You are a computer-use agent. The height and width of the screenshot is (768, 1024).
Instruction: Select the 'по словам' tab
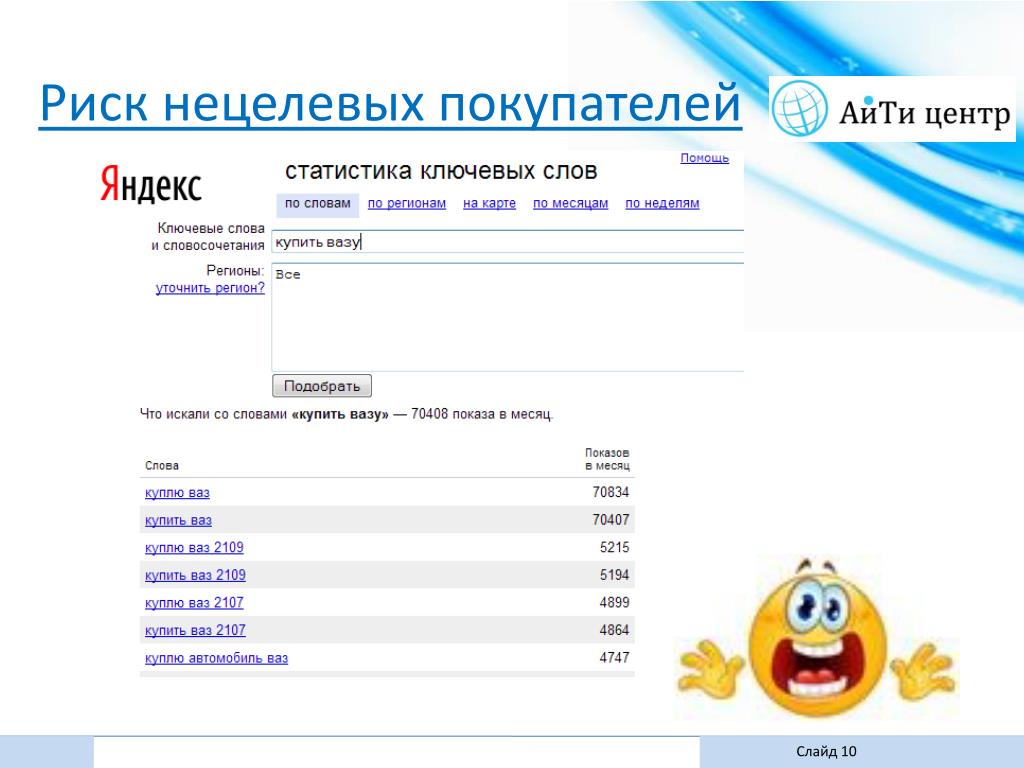tap(317, 204)
